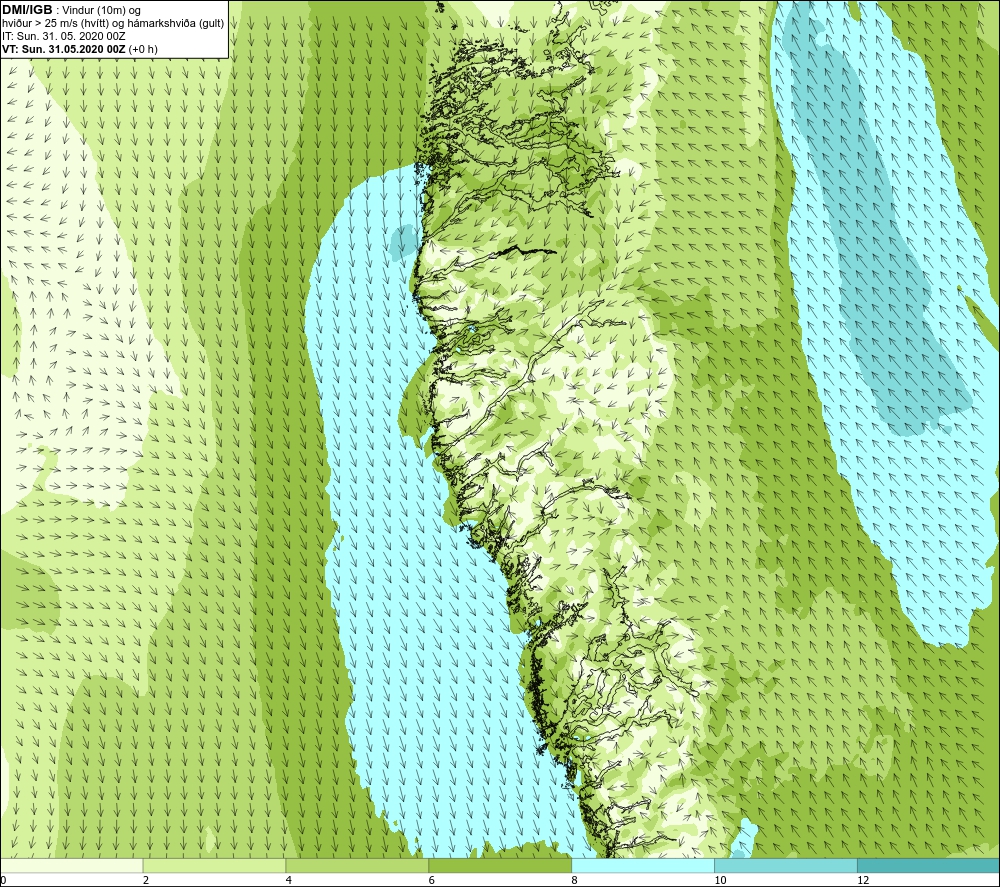1000x887 pixels.
Task: Click the legend scale label '12'
Action: click(863, 880)
